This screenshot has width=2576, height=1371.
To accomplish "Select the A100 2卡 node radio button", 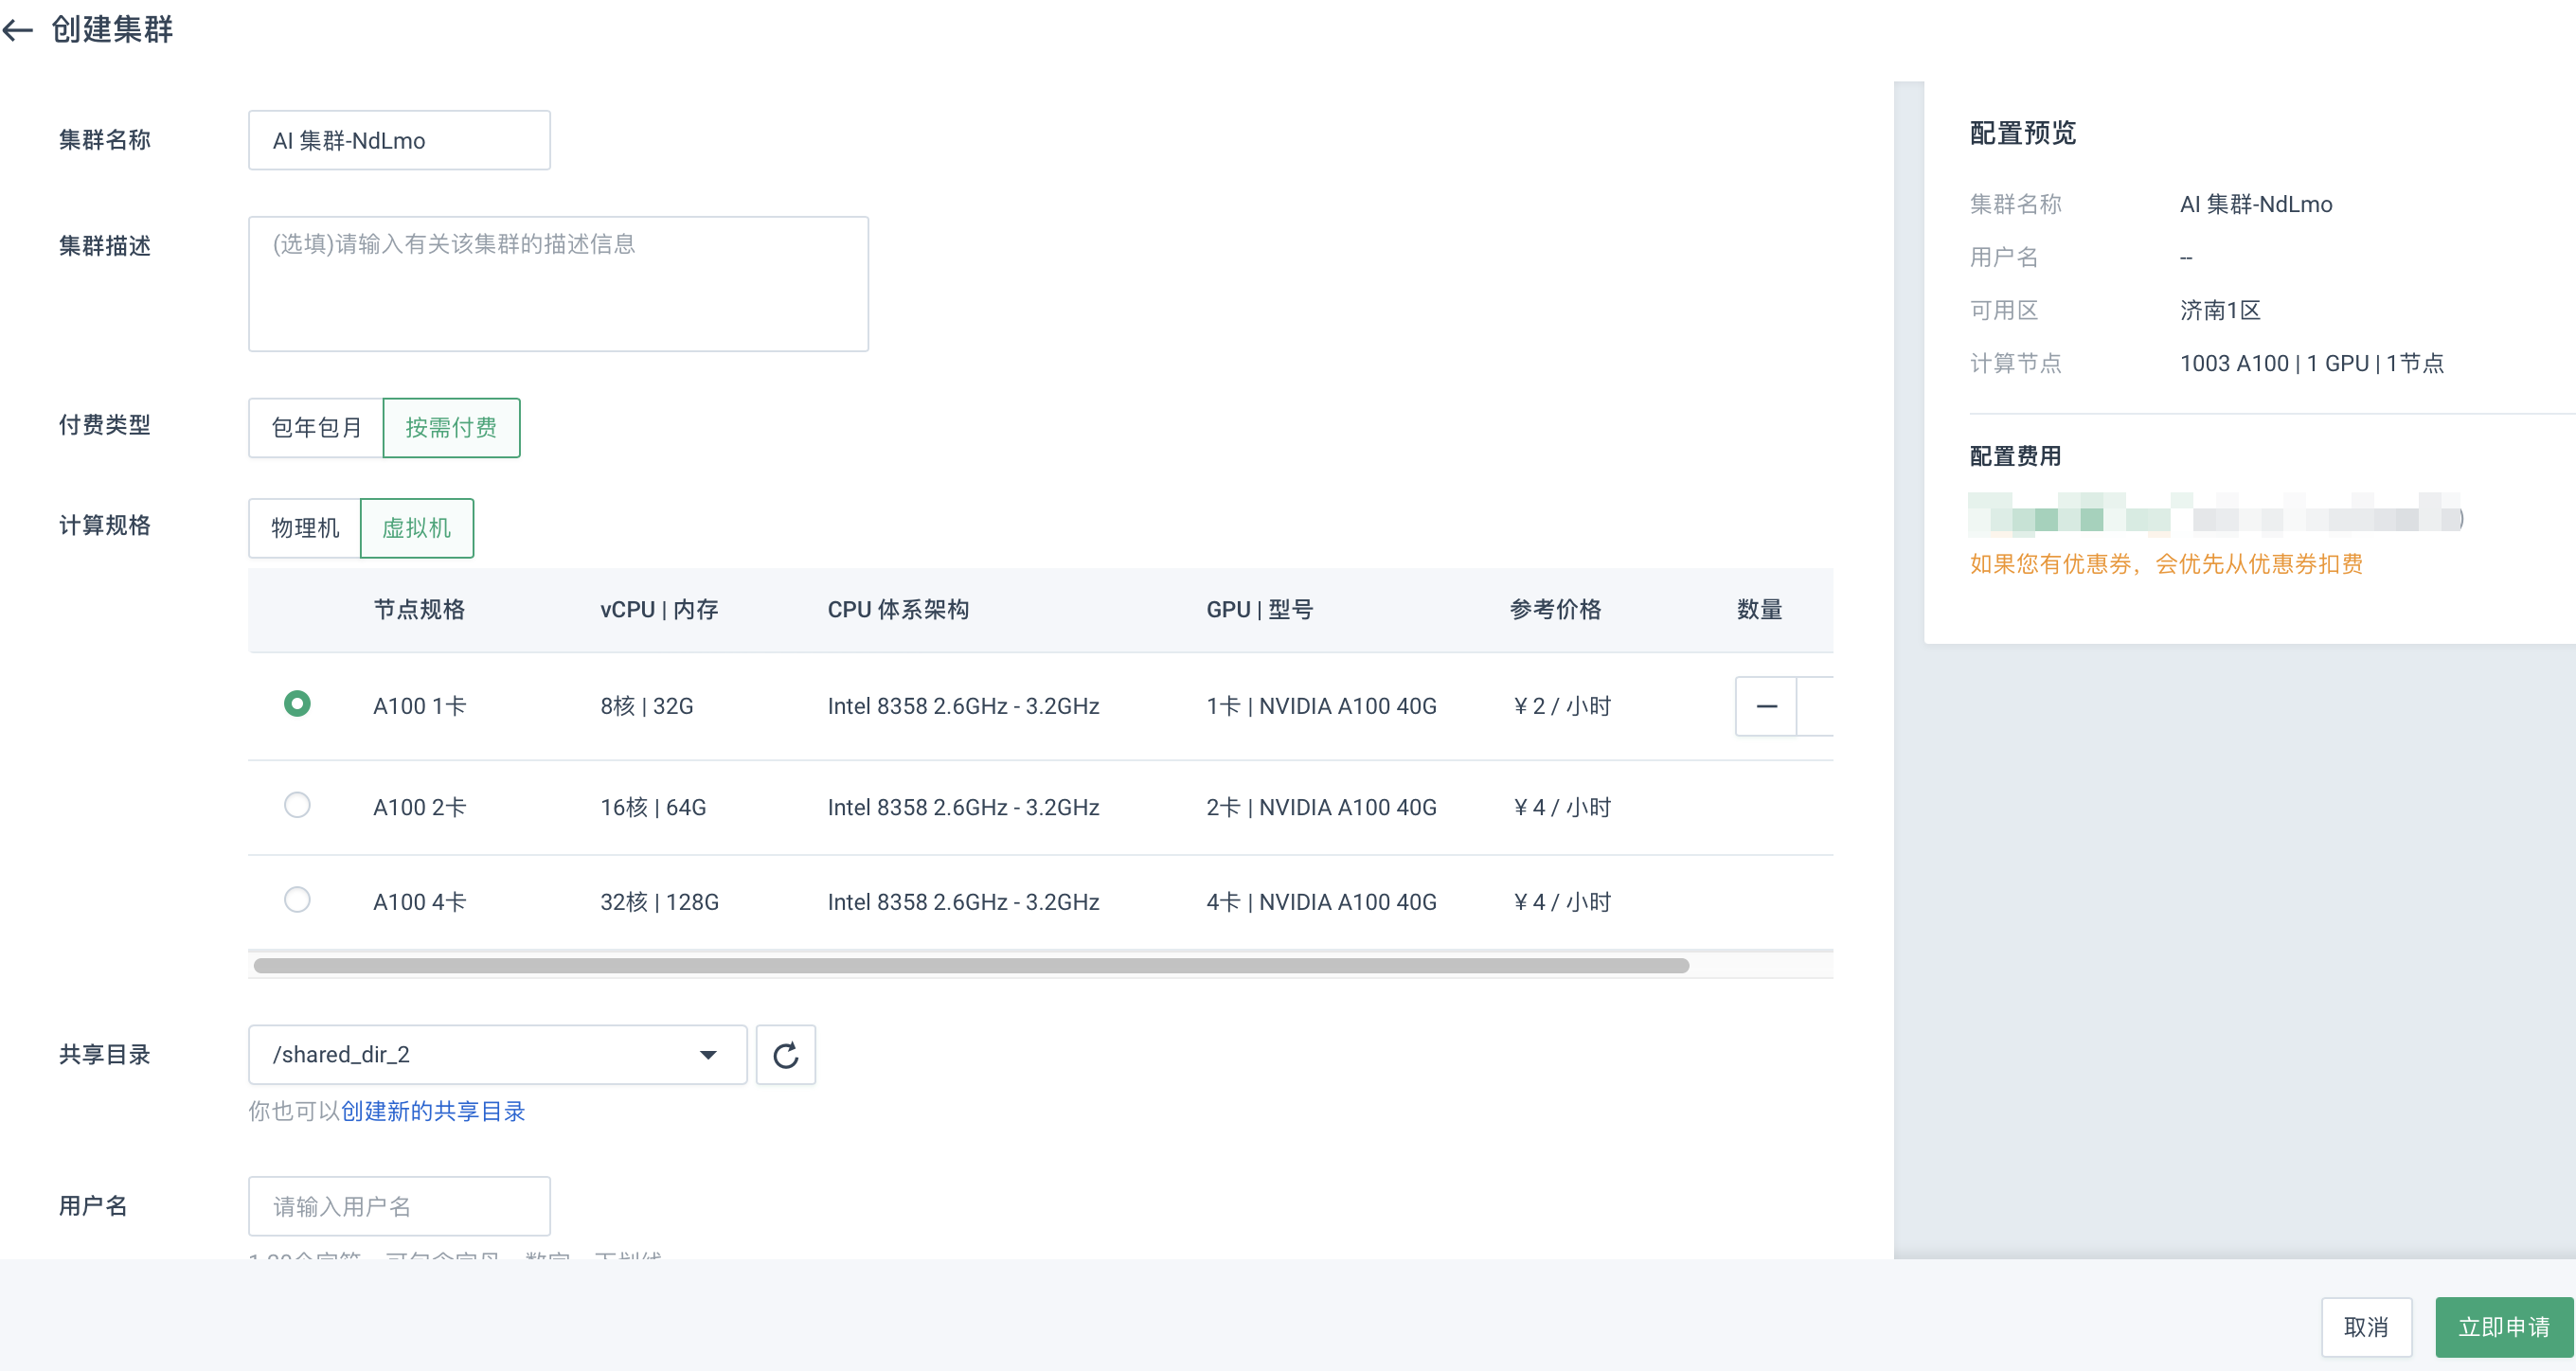I will [x=297, y=805].
